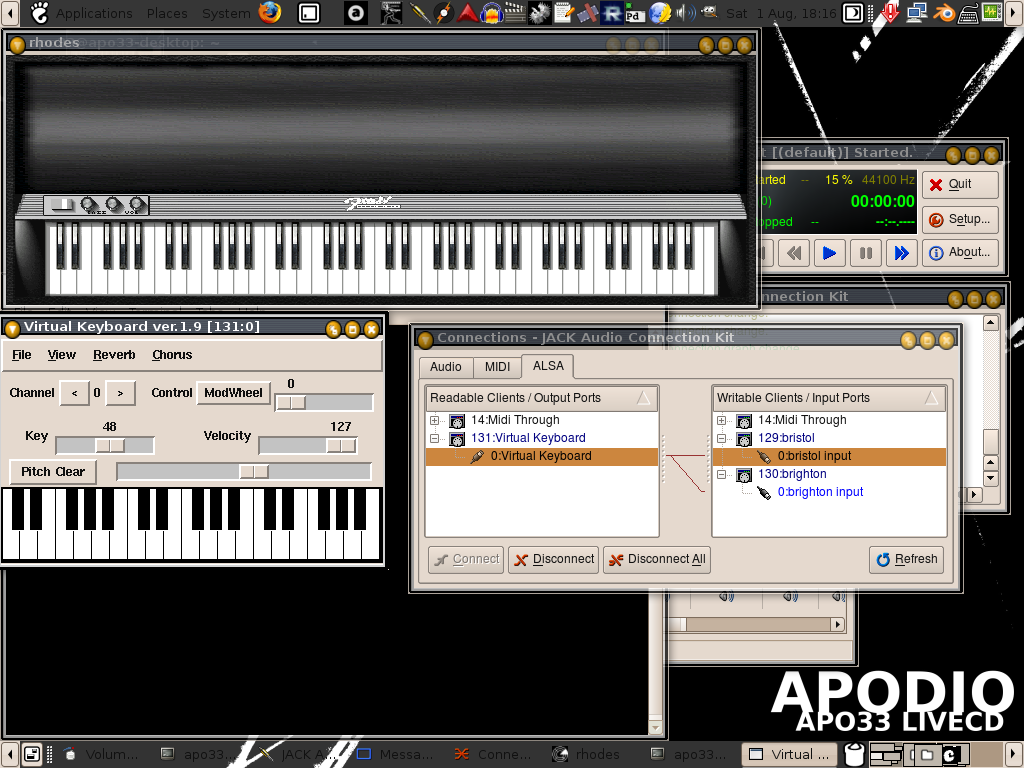The width and height of the screenshot is (1024, 768).
Task: Click Disconnect All in Connections window
Action: point(657,560)
